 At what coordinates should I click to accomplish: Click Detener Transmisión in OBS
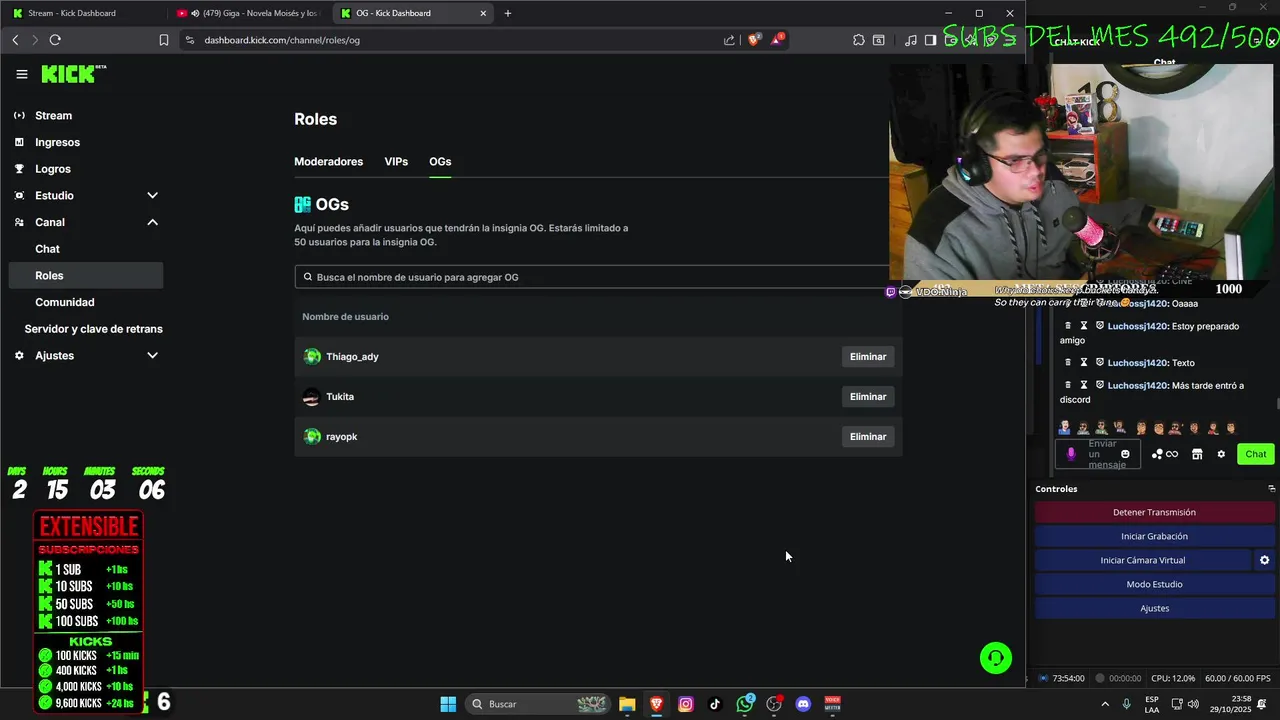click(1154, 512)
